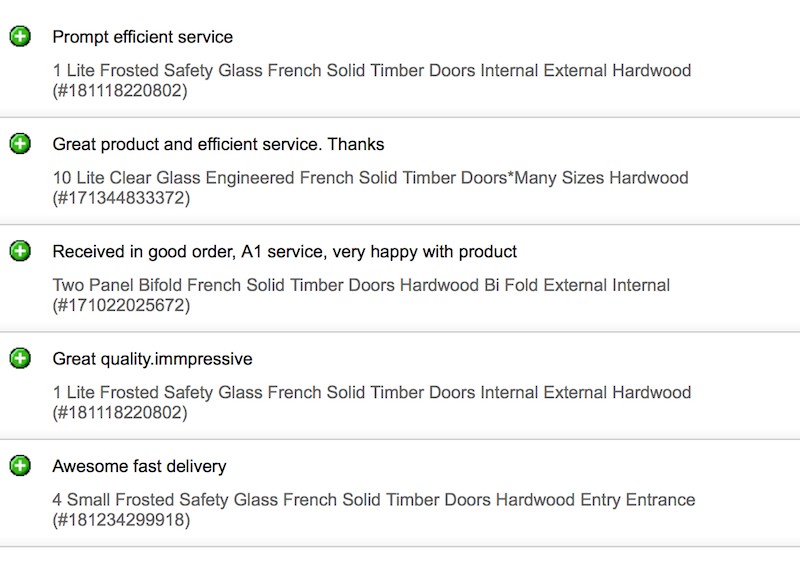Open the Two Panel Bifold French doors item
The height and width of the screenshot is (562, 800).
point(361,285)
